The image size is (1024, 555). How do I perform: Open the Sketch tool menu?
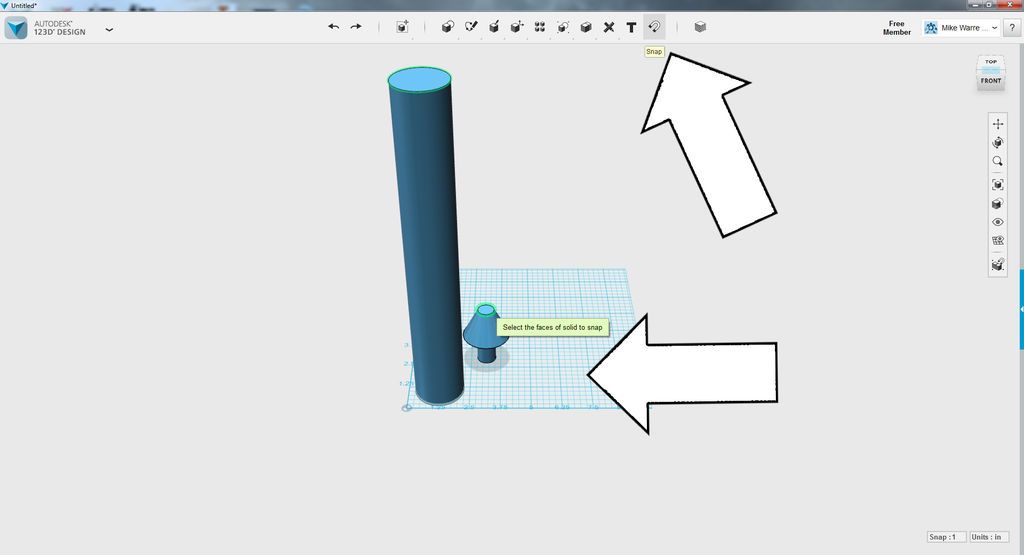[471, 27]
